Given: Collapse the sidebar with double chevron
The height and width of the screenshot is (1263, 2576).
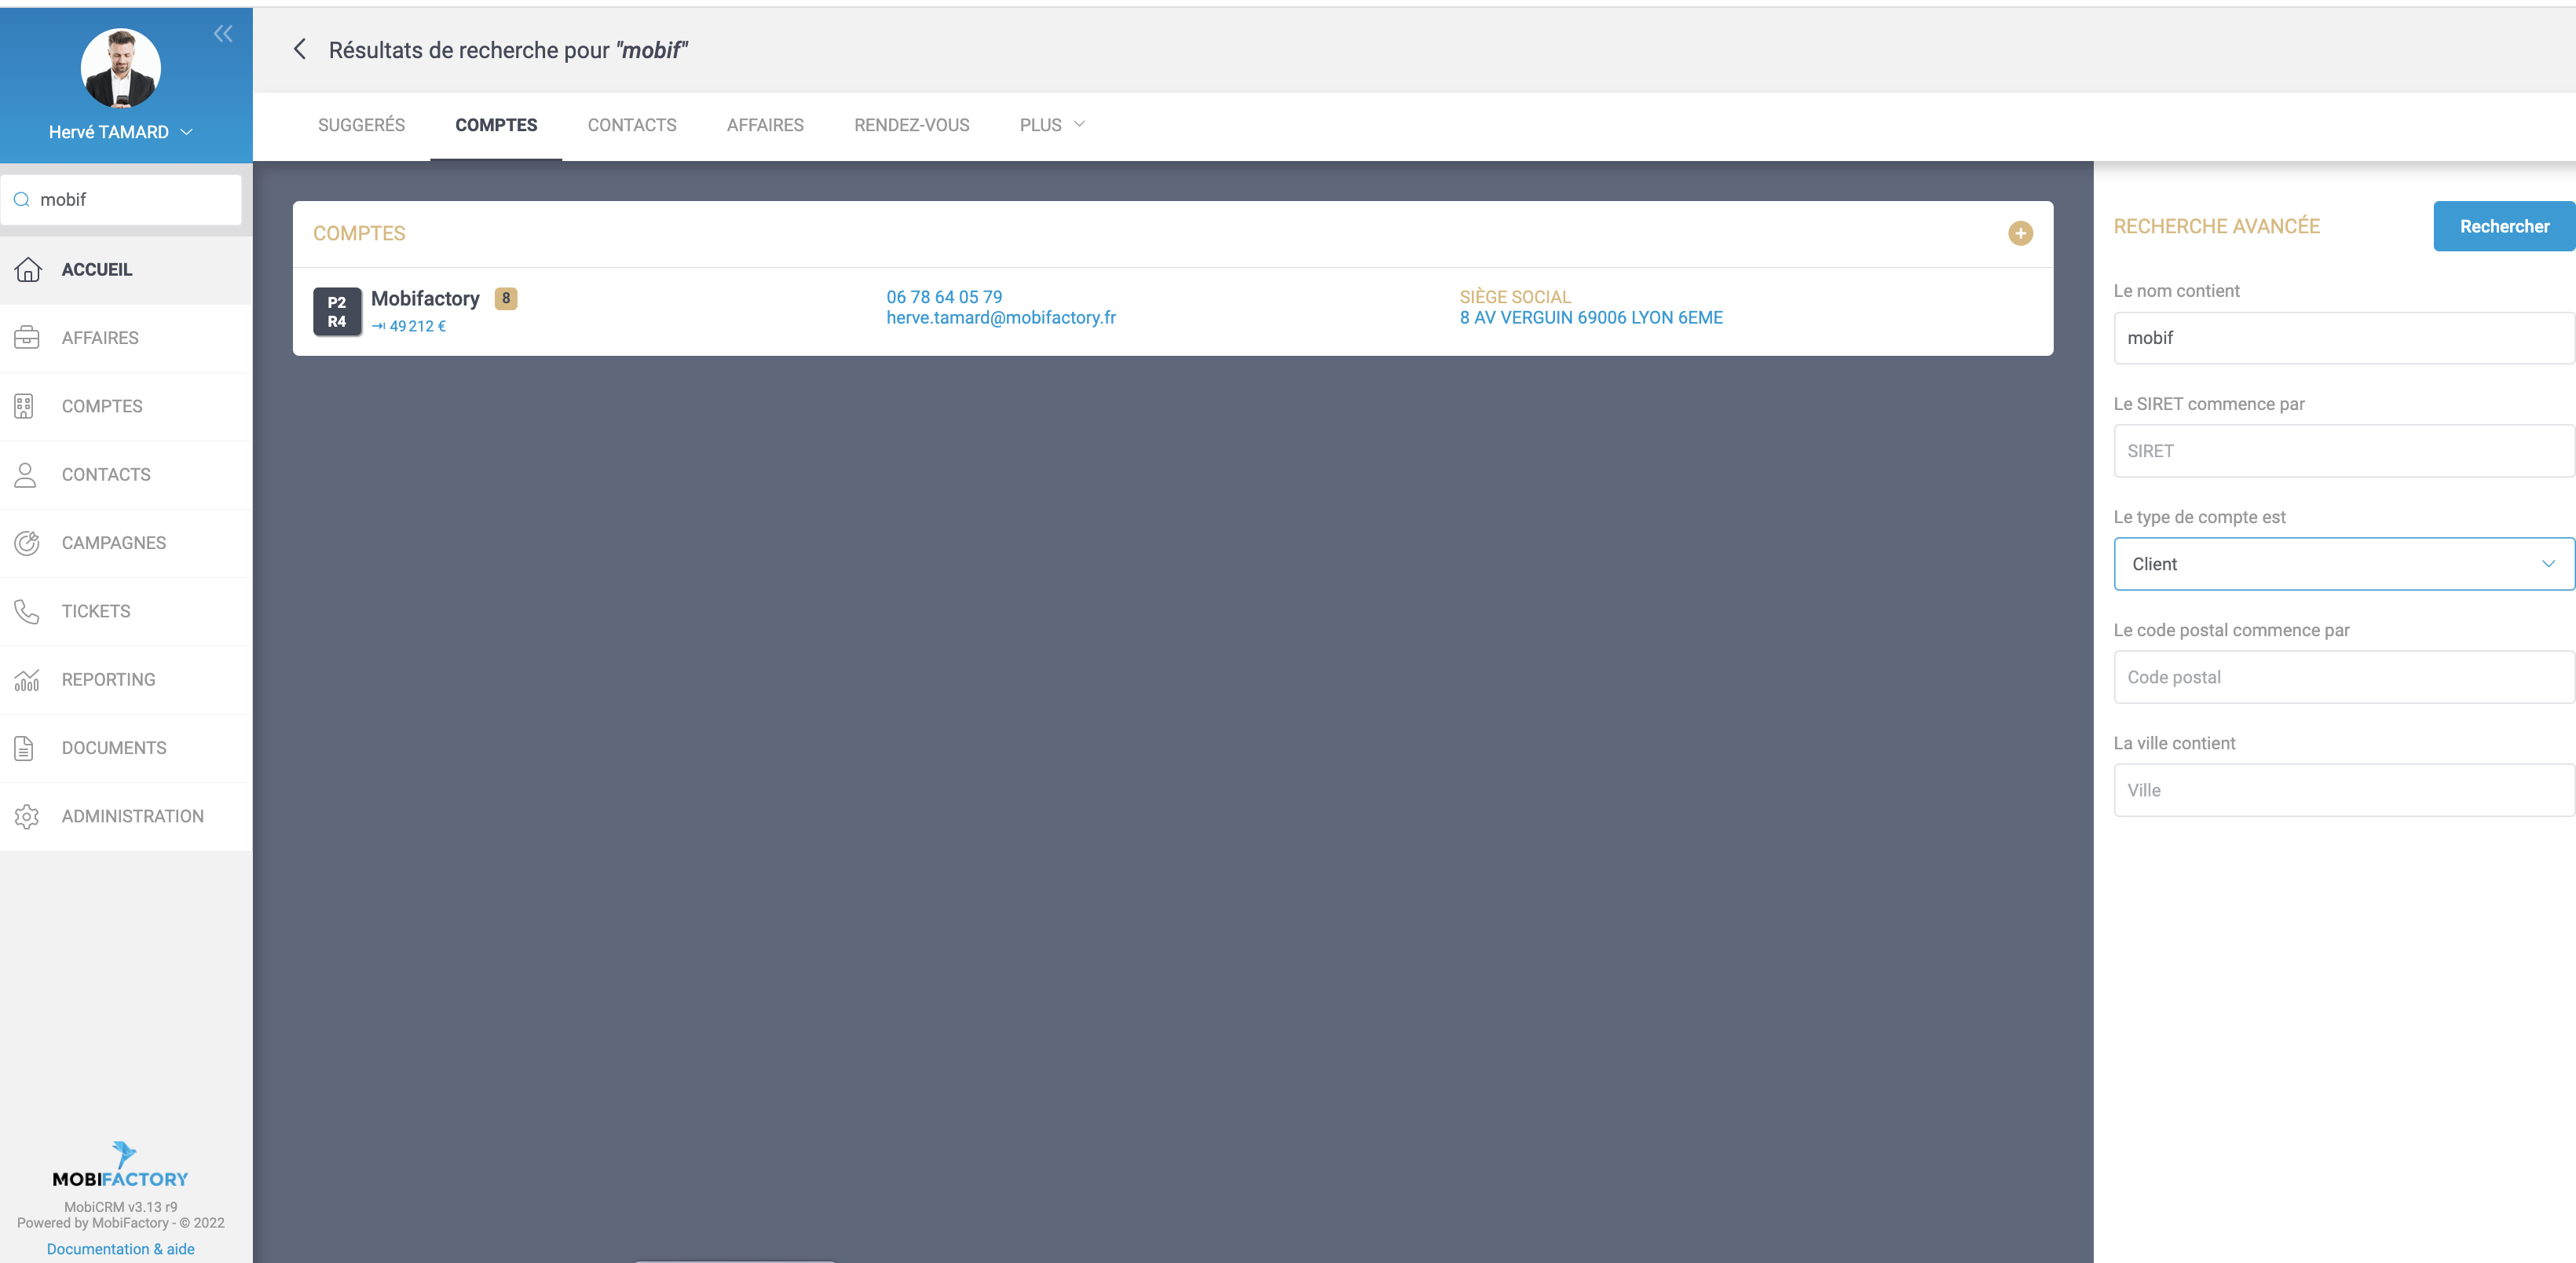Looking at the screenshot, I should tap(223, 34).
